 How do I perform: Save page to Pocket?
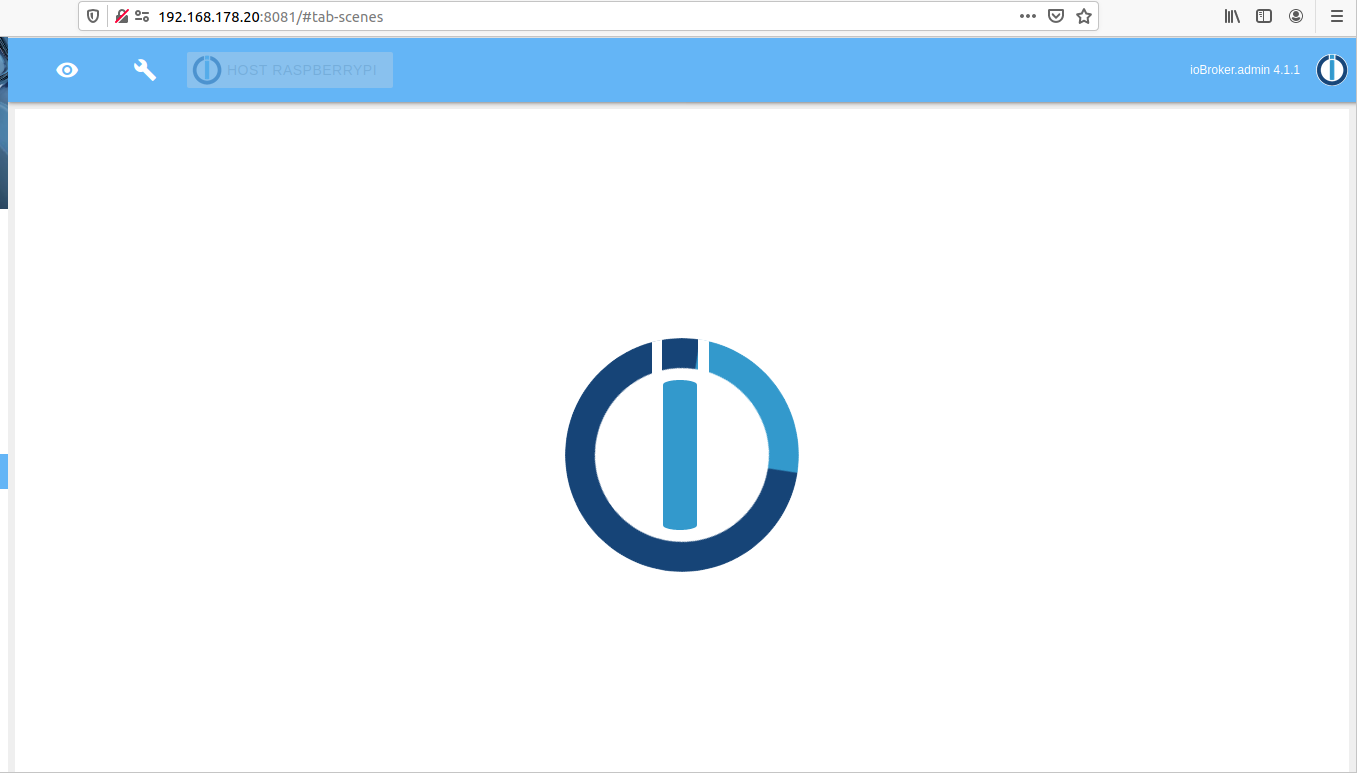click(1056, 16)
